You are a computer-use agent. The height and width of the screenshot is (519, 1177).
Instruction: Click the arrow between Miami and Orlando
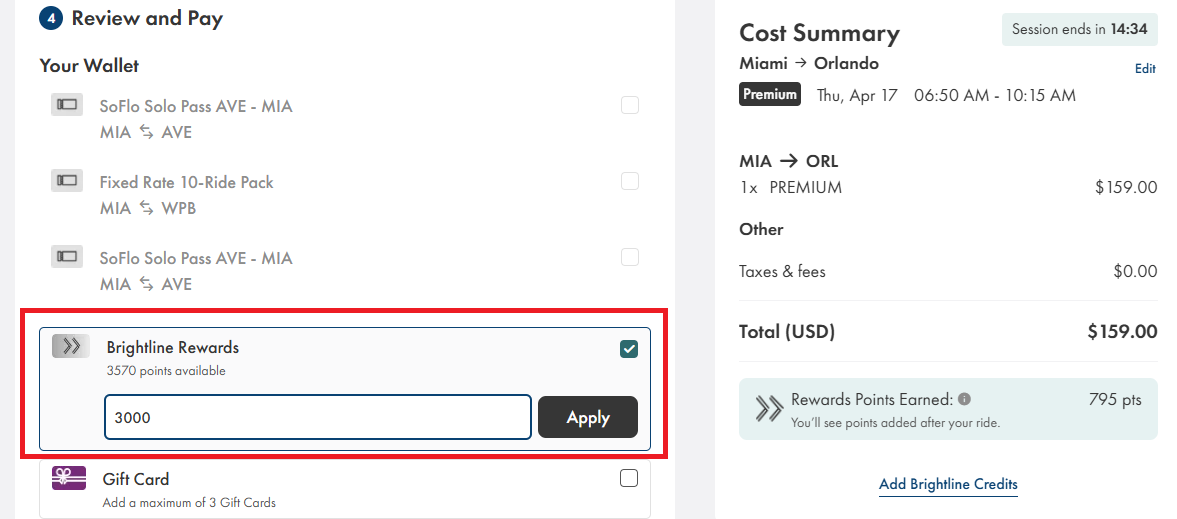click(x=801, y=63)
